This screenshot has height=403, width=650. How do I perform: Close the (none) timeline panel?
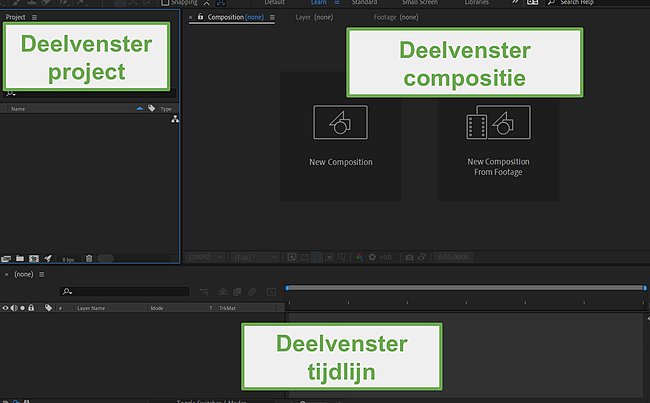tap(6, 274)
